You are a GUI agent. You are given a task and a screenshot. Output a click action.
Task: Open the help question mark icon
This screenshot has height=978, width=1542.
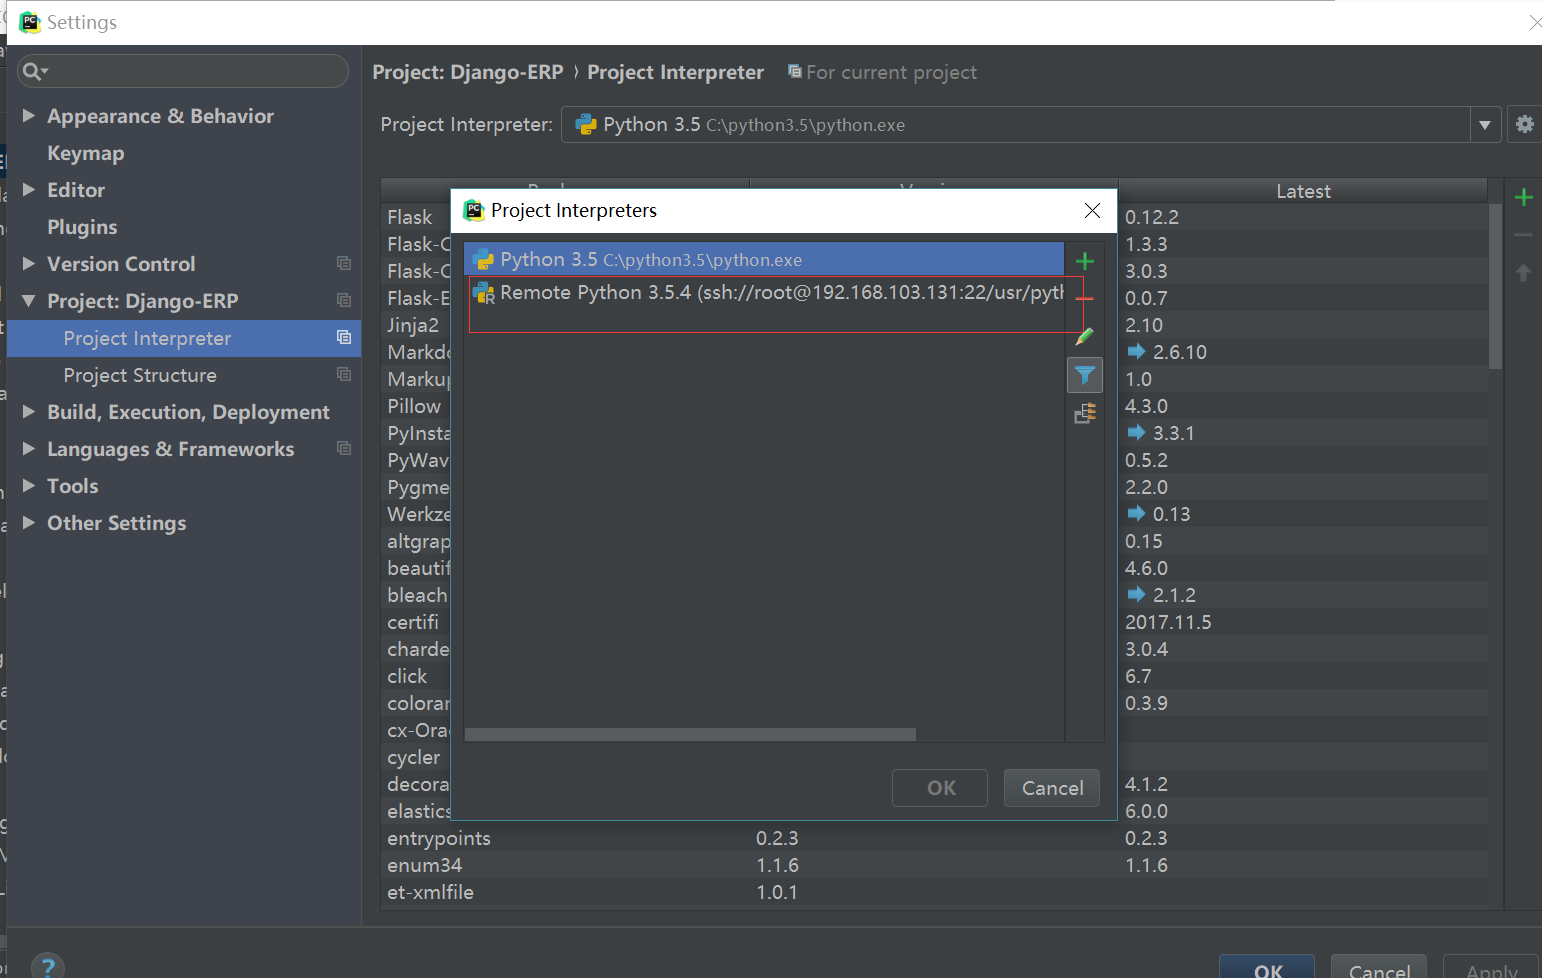pyautogui.click(x=48, y=966)
